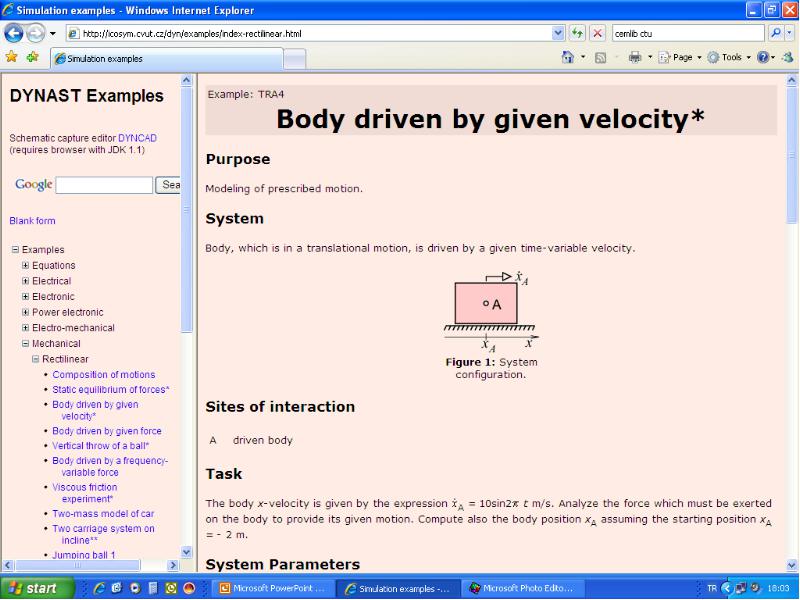Open the Print options dropdown arrow
The width and height of the screenshot is (800, 600).
(649, 57)
